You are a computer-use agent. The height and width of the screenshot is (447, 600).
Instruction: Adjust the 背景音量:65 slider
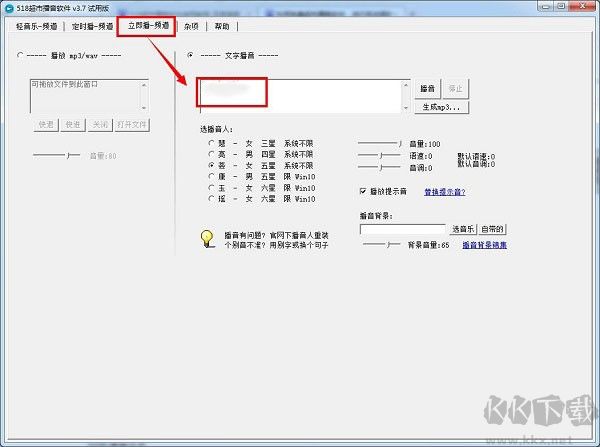coord(381,244)
